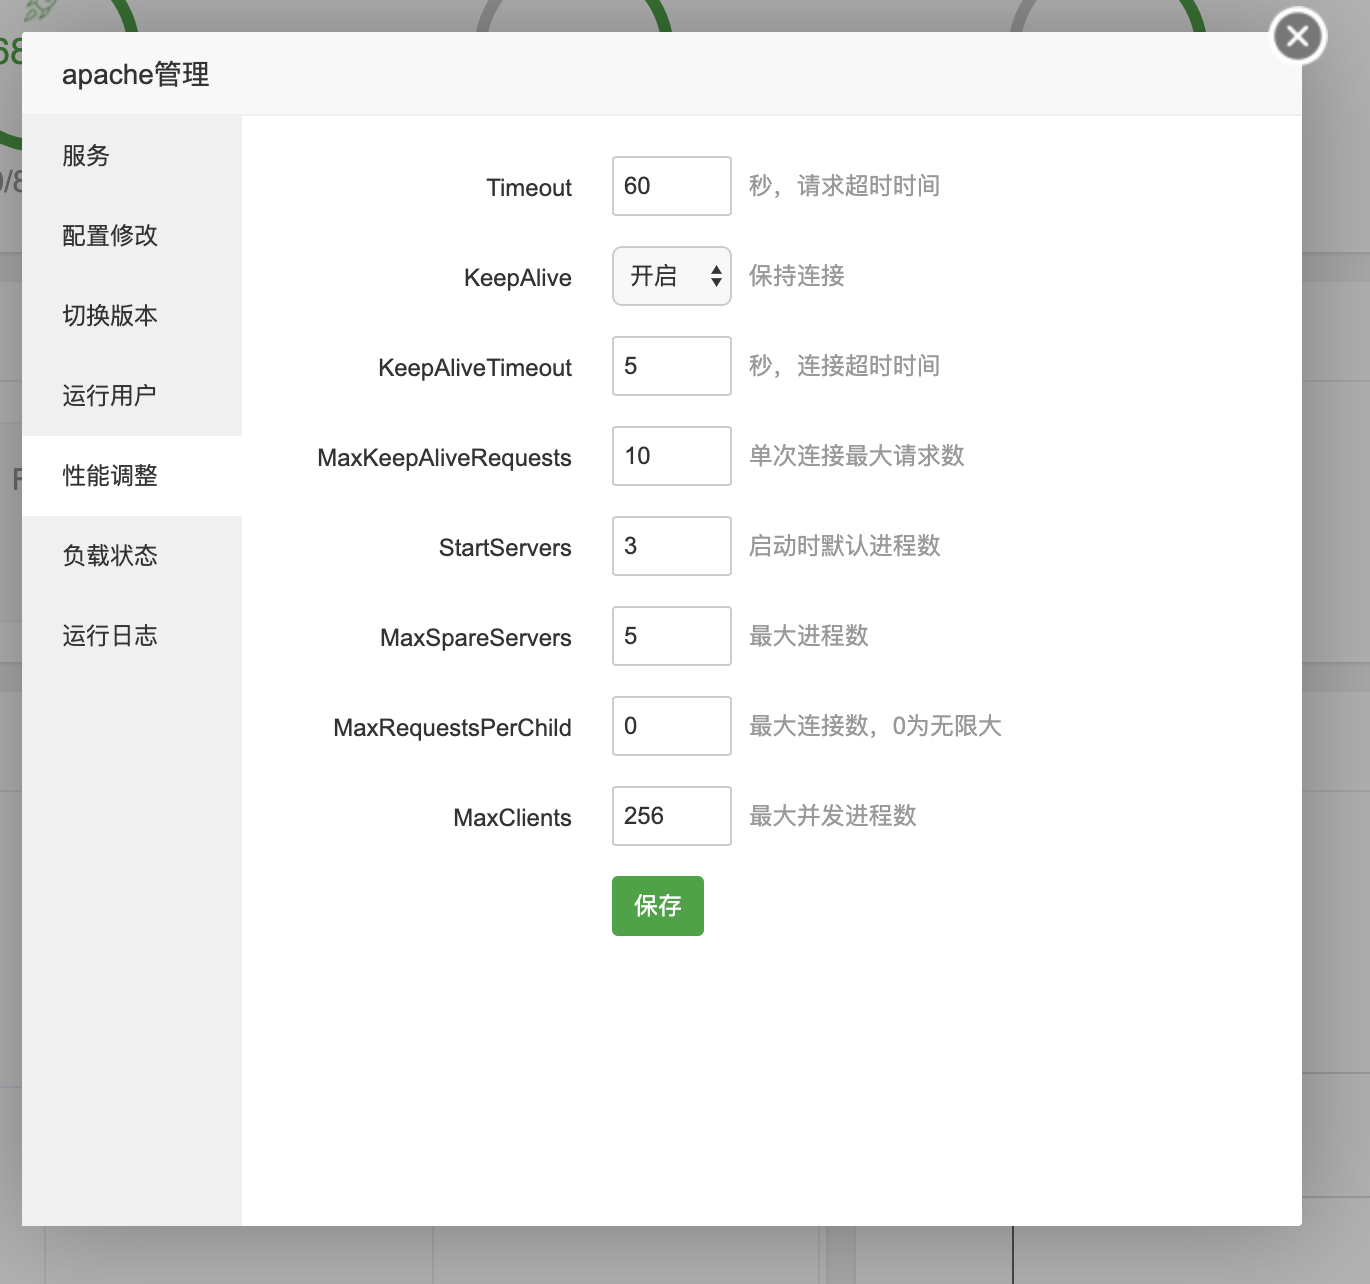This screenshot has width=1370, height=1284.
Task: Go to the 负载状态 tab
Action: [132, 556]
